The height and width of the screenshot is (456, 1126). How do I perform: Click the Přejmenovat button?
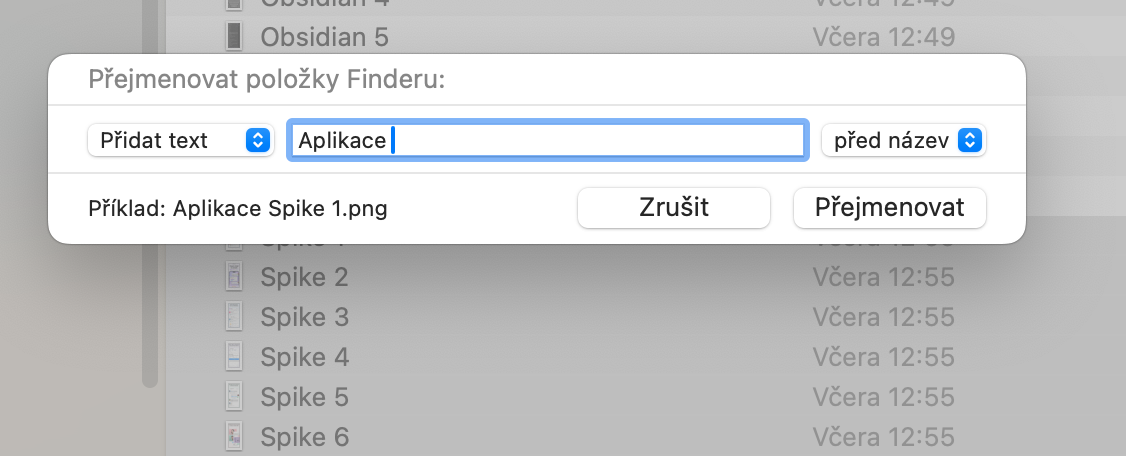(x=889, y=208)
